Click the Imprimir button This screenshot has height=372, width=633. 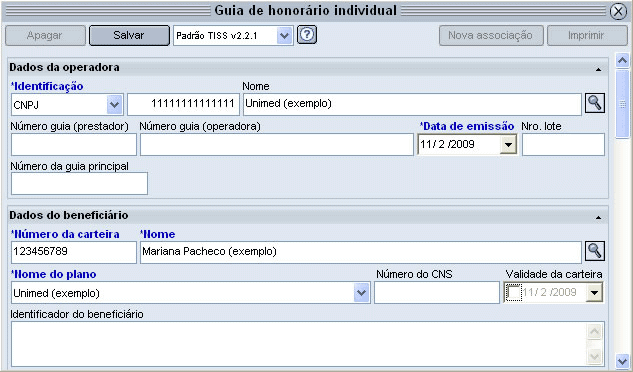click(x=587, y=36)
